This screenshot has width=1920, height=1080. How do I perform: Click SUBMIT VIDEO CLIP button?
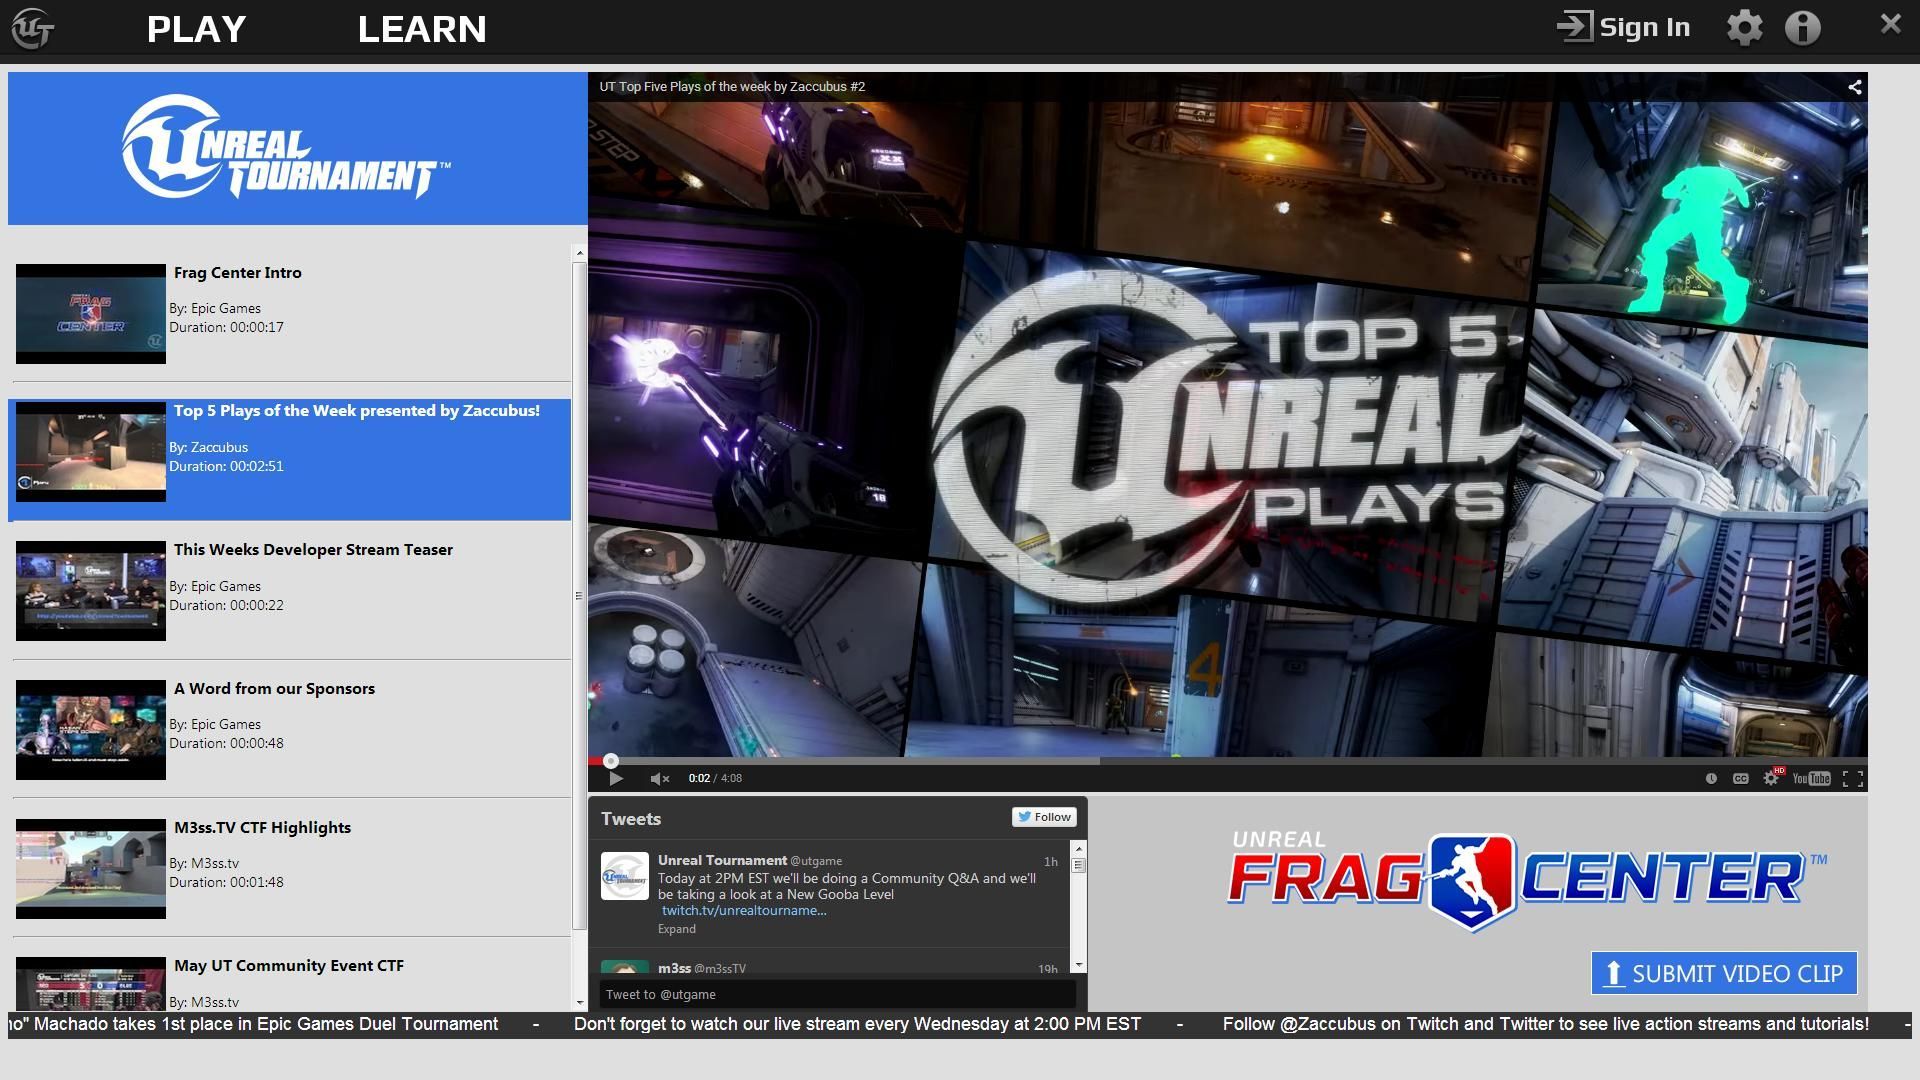click(1724, 973)
